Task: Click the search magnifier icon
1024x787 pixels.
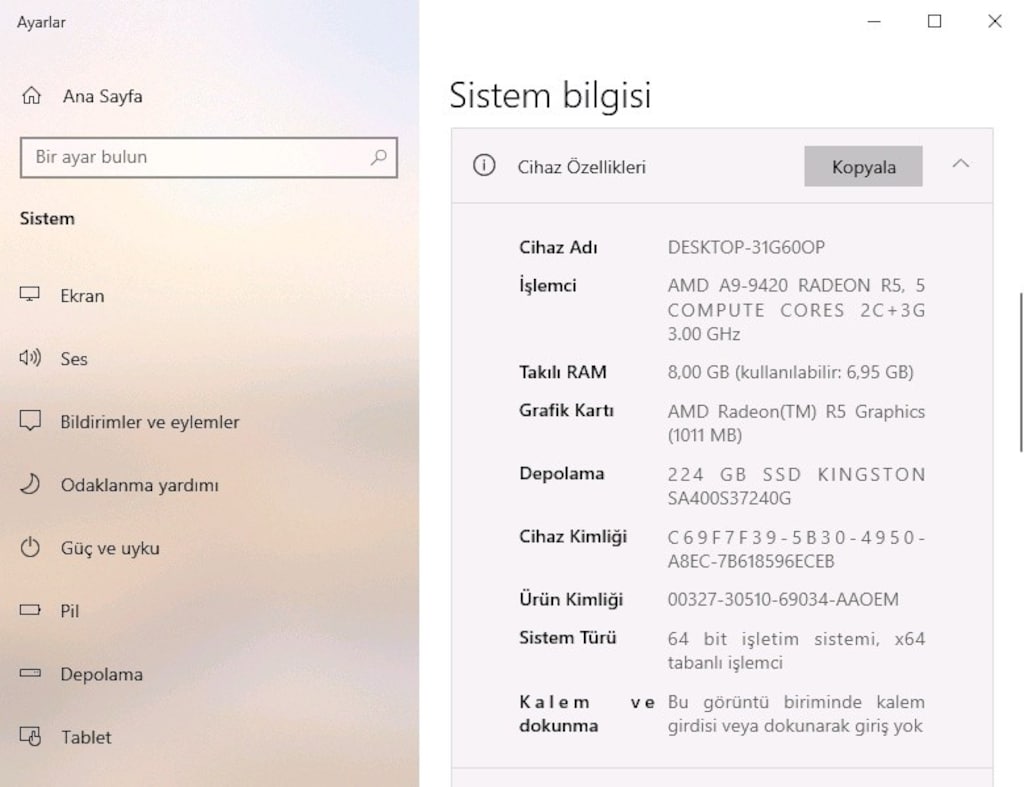Action: (379, 157)
